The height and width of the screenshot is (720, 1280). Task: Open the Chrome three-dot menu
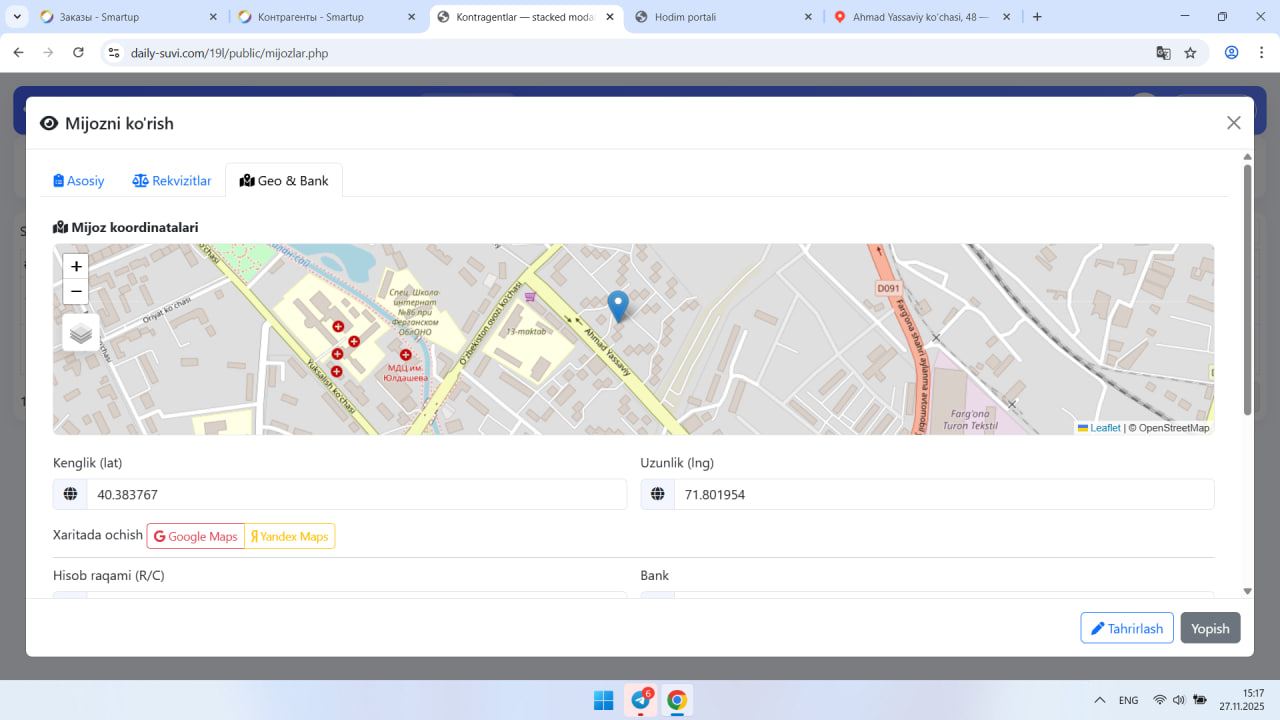(1259, 53)
